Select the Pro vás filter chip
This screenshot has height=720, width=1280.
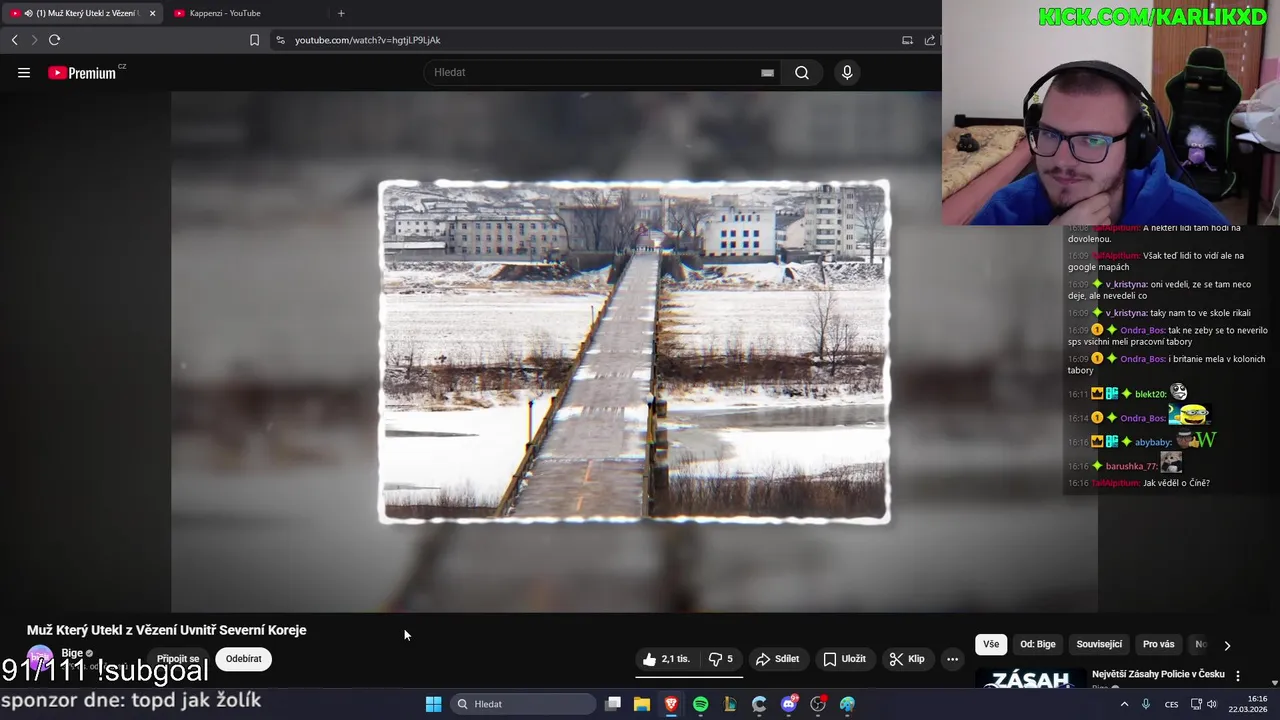(x=1158, y=645)
